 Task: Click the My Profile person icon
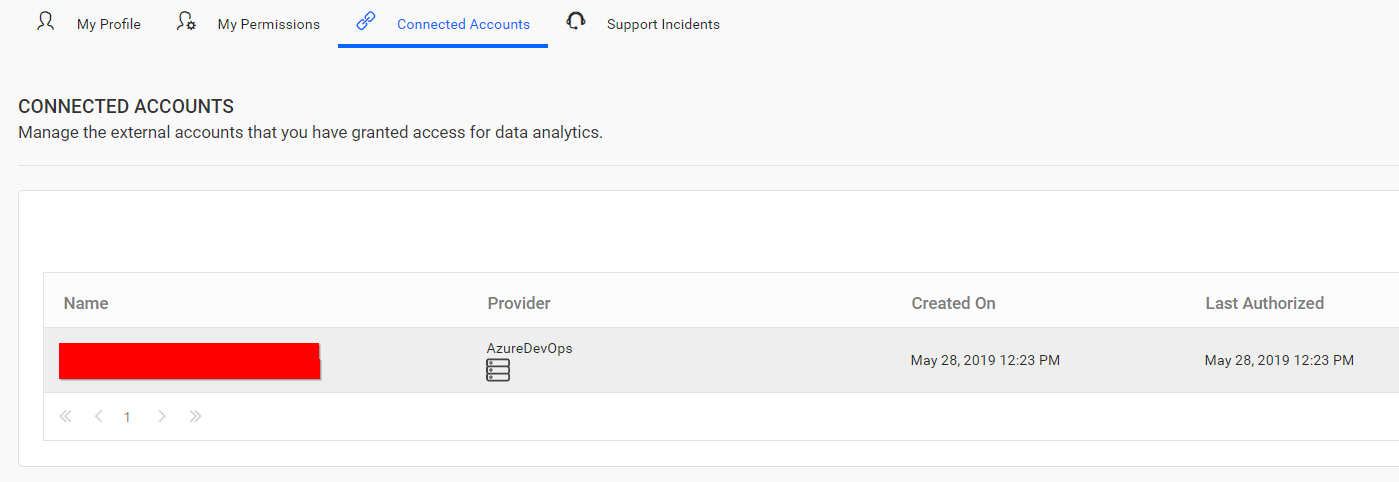click(x=45, y=21)
